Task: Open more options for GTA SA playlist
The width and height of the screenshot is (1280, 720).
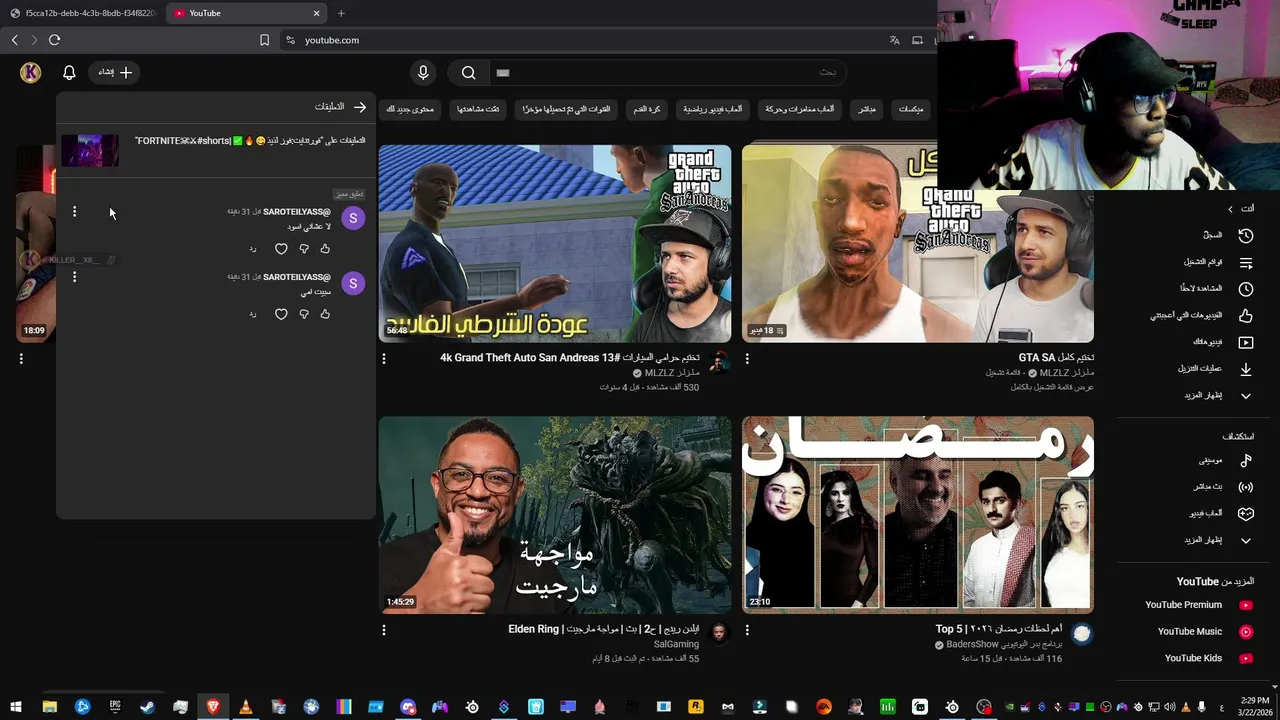Action: (x=747, y=358)
